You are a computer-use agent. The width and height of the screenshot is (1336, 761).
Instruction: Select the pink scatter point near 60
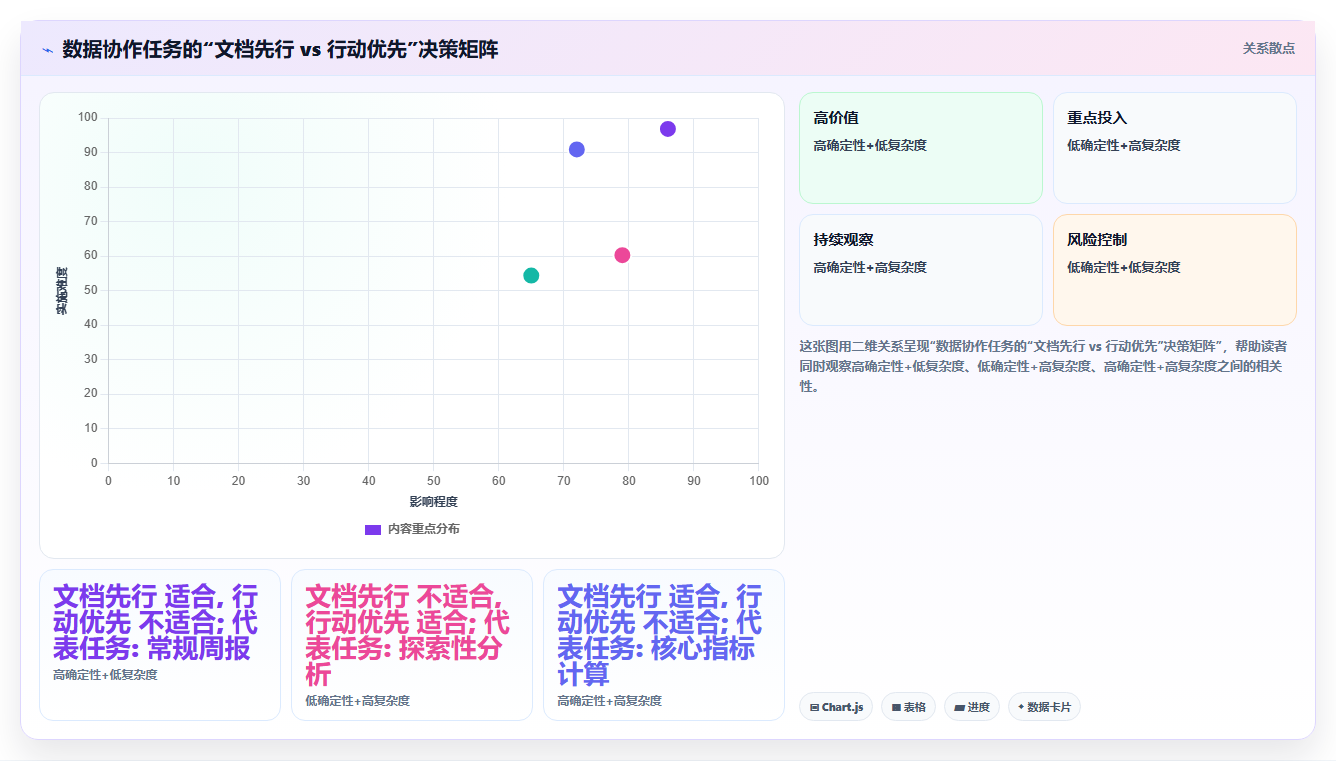(x=622, y=255)
